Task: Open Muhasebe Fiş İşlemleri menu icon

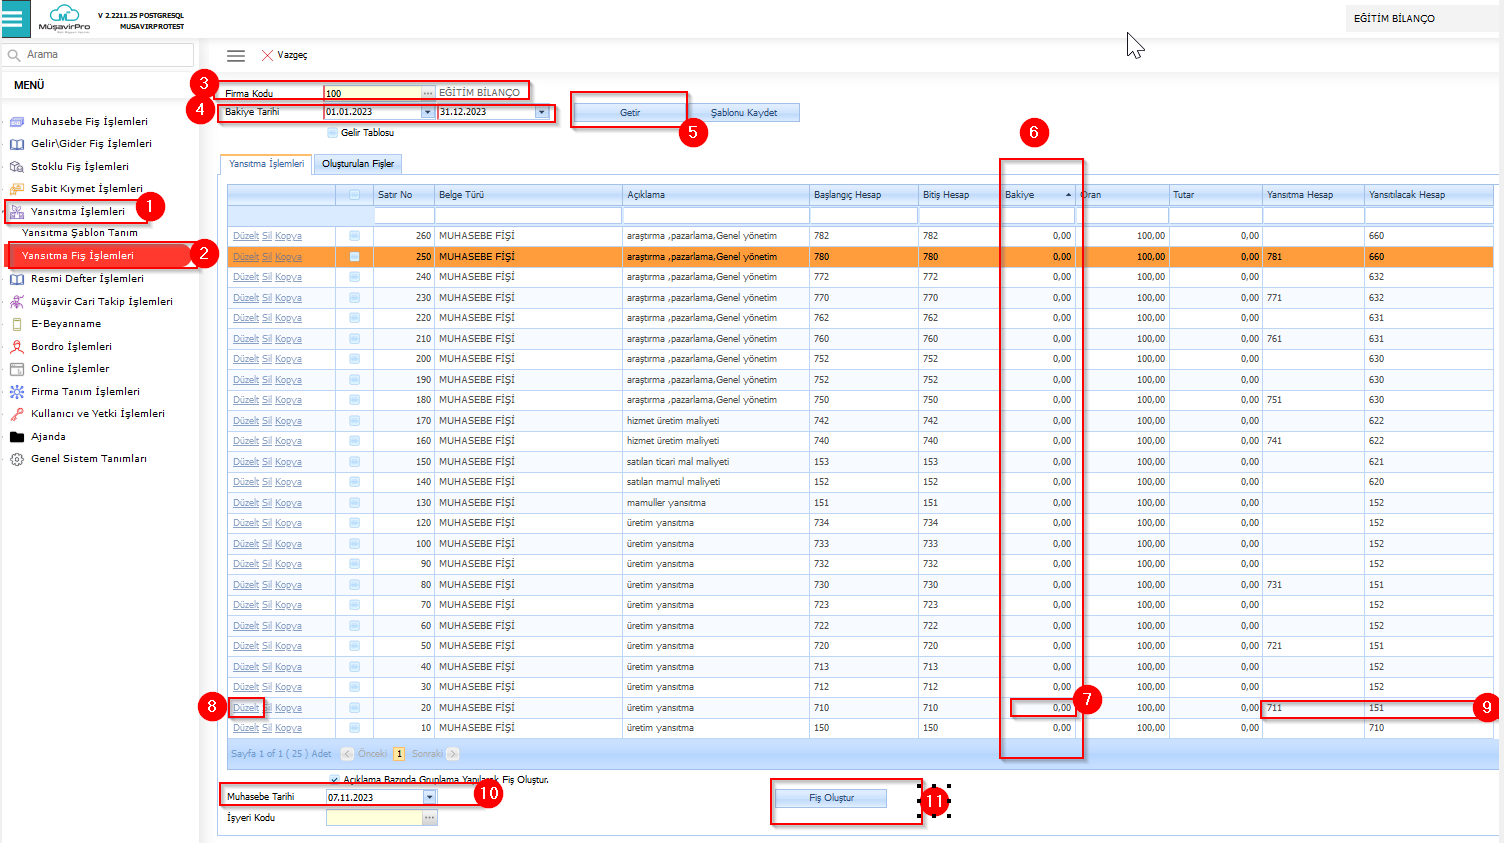Action: pos(17,122)
